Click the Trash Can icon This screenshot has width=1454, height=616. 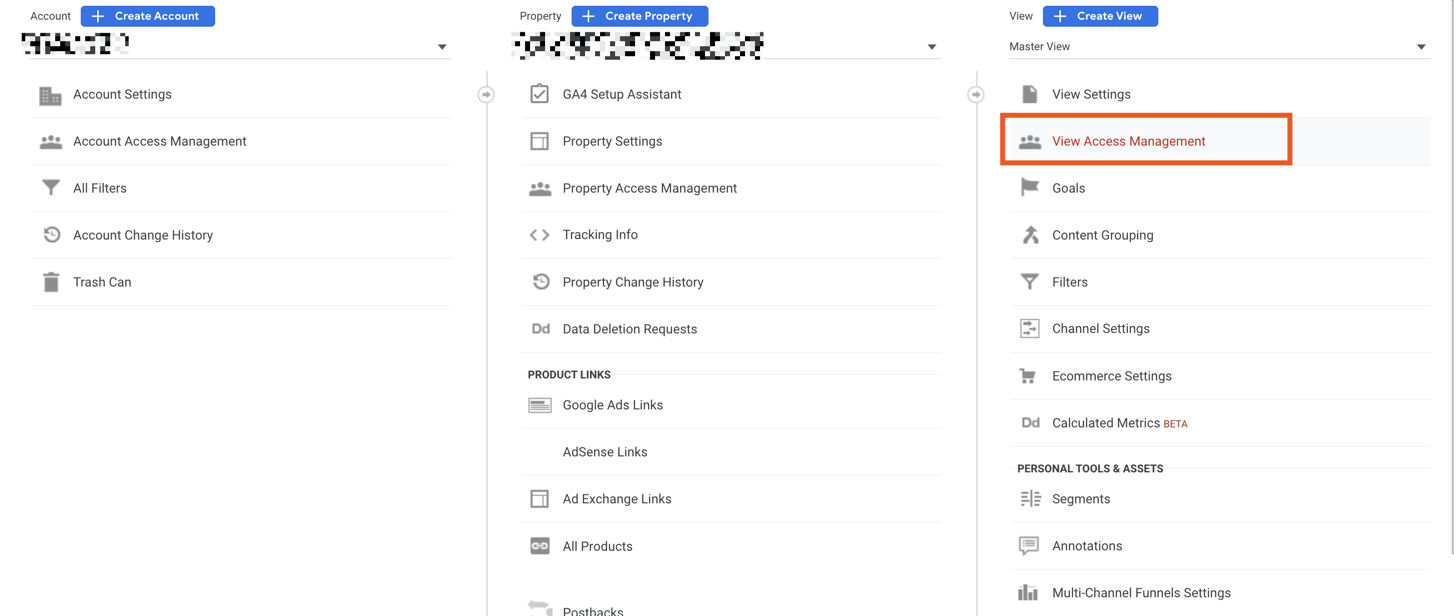(51, 282)
